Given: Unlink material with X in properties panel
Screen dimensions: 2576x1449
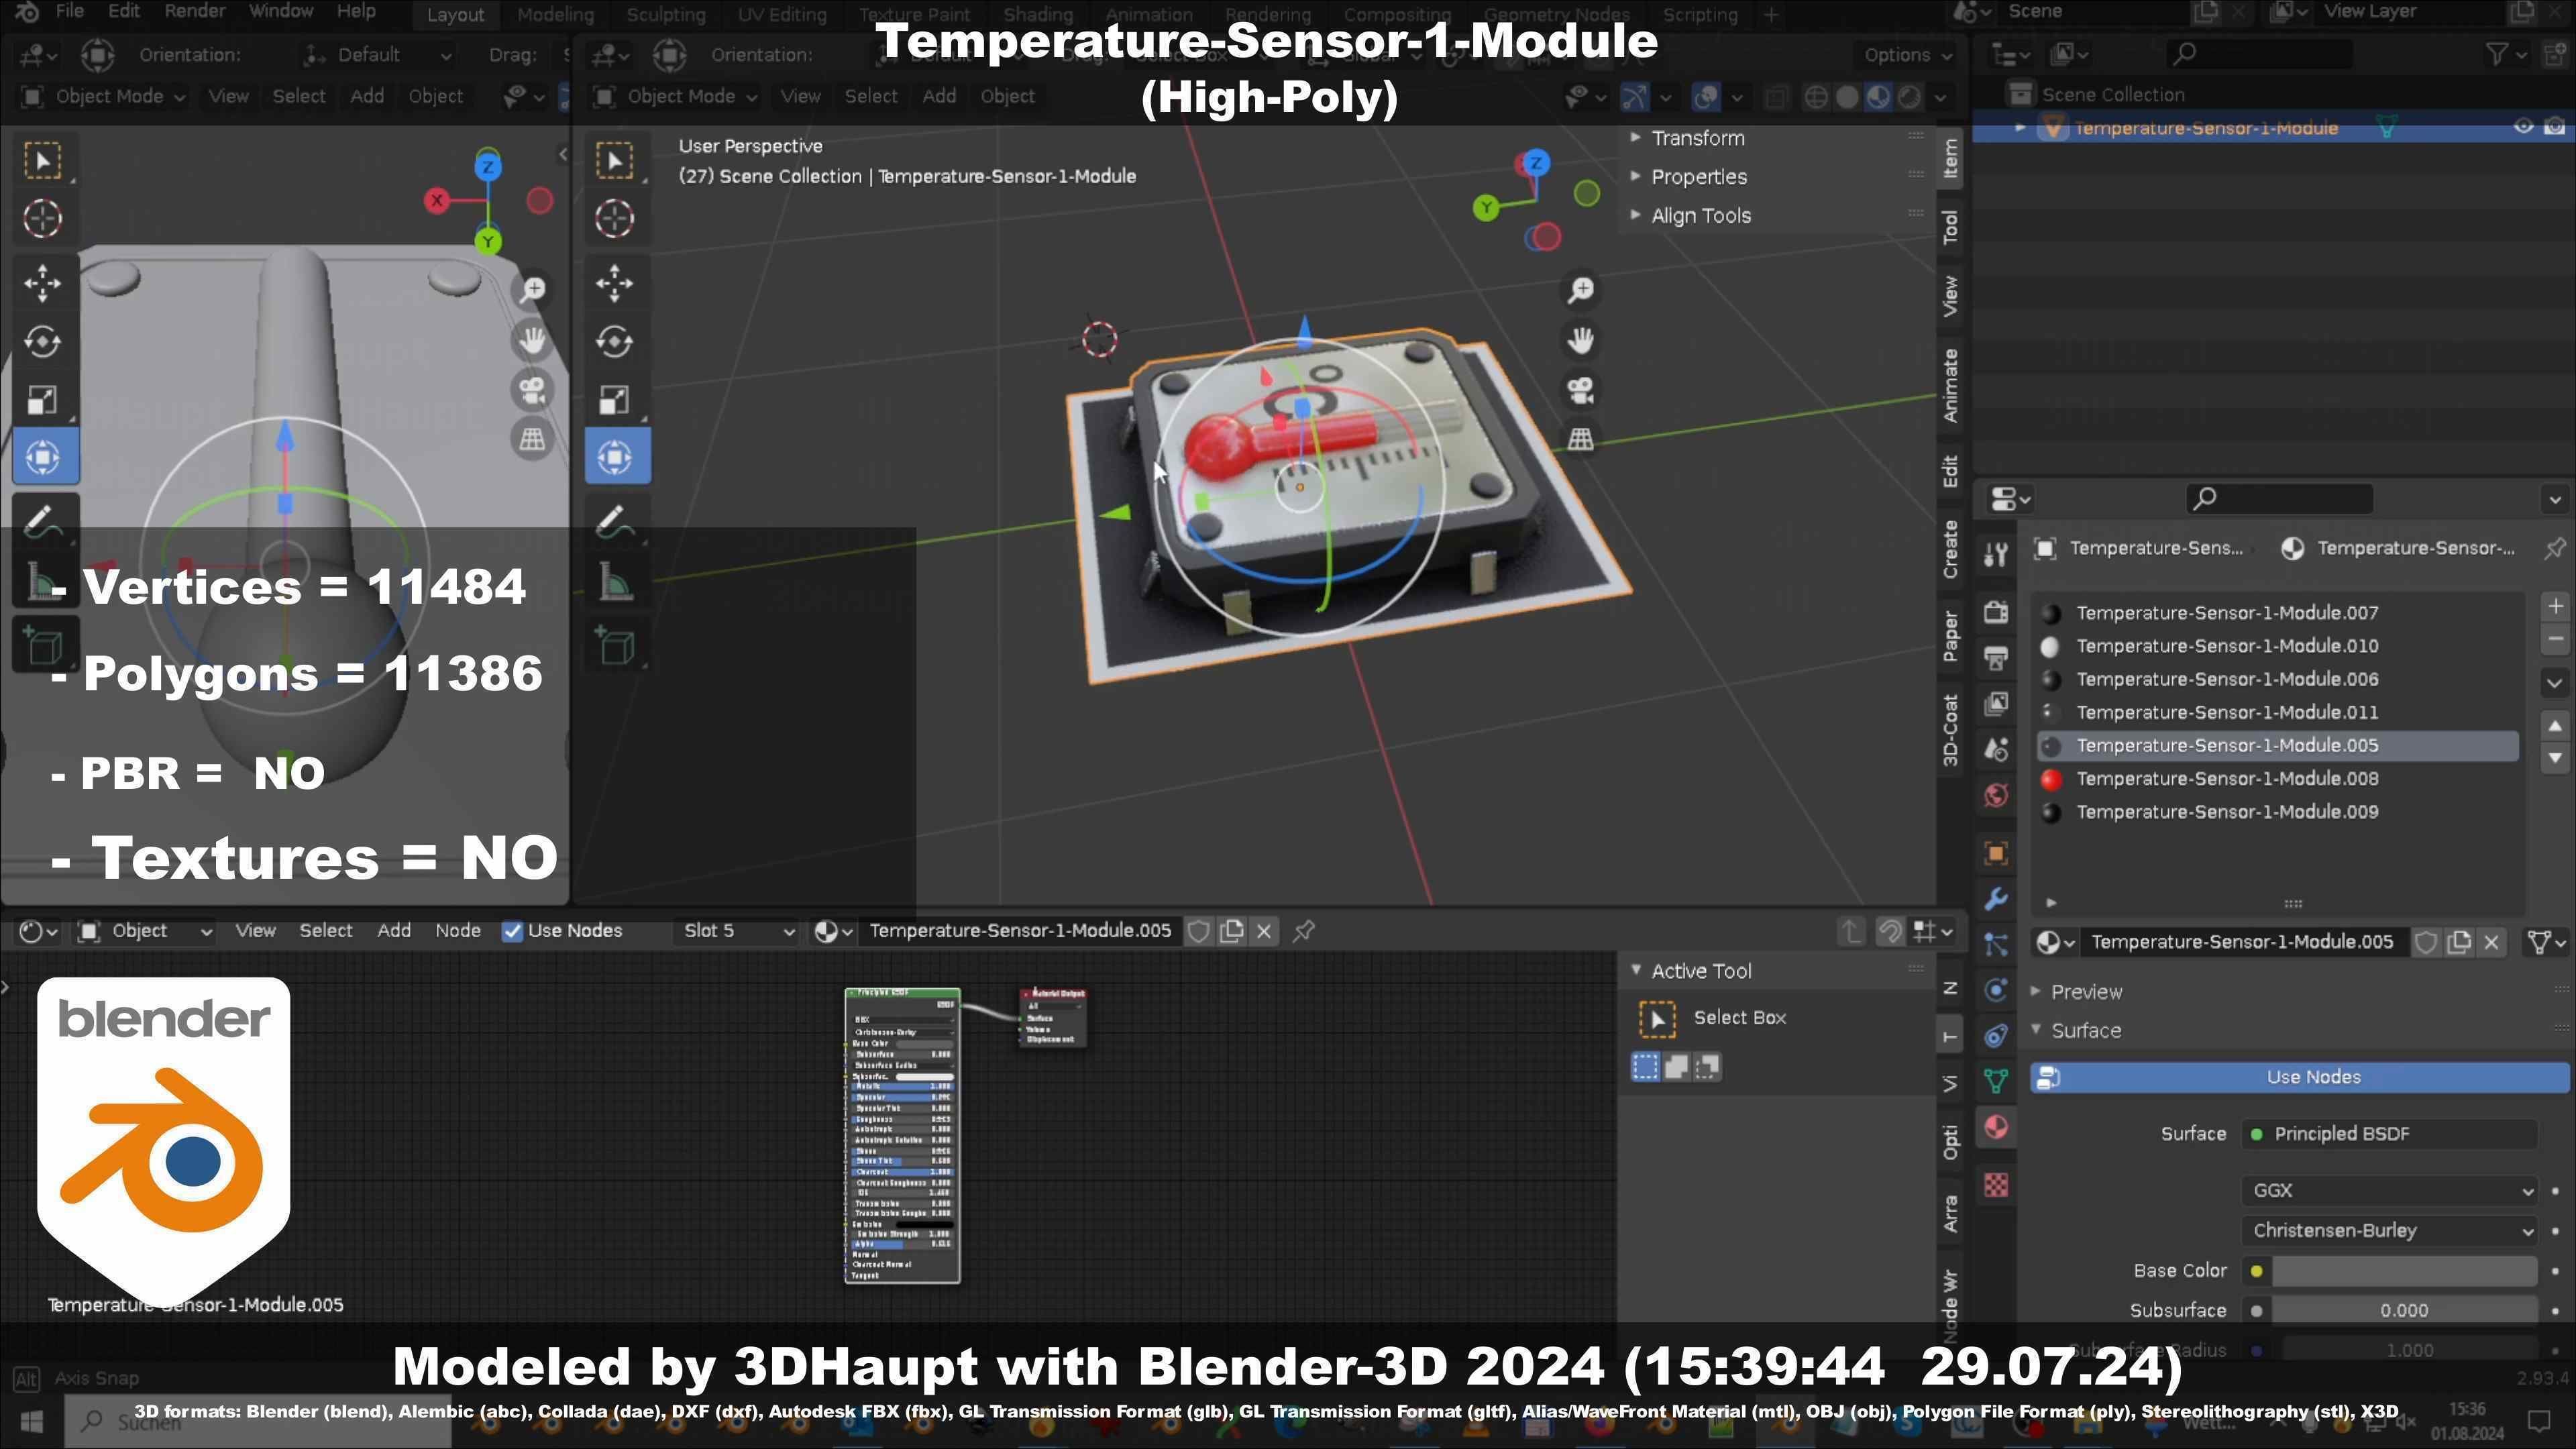Looking at the screenshot, I should click(2492, 942).
